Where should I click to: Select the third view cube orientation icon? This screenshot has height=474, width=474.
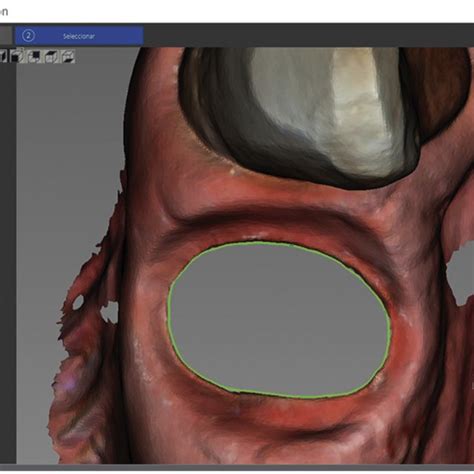(x=34, y=57)
